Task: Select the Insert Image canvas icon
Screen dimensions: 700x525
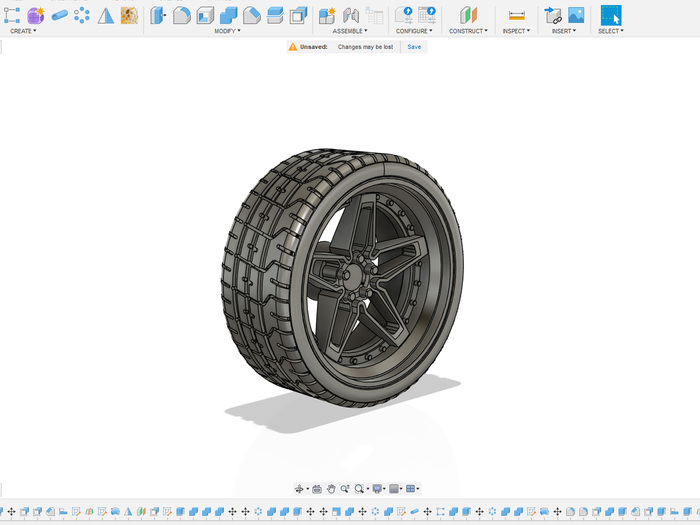Action: [x=576, y=15]
